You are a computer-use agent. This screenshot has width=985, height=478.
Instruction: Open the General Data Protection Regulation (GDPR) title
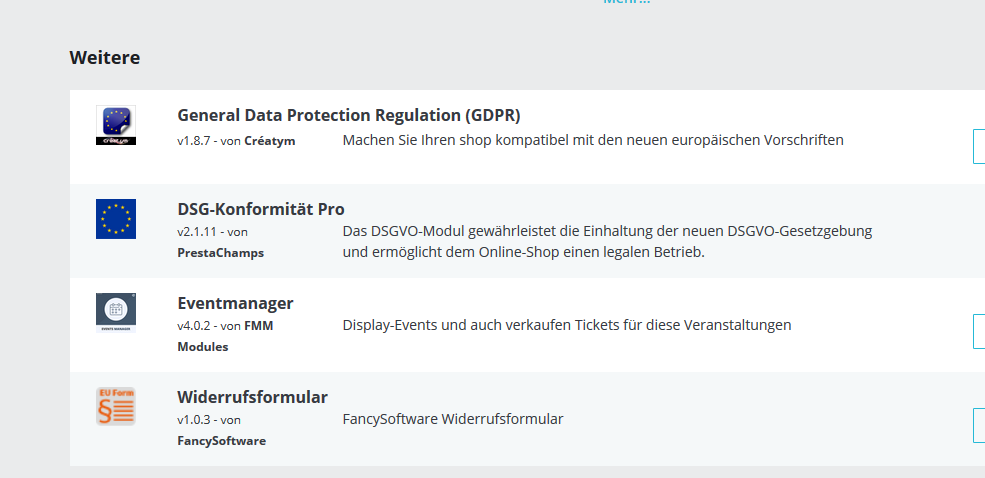click(x=349, y=114)
